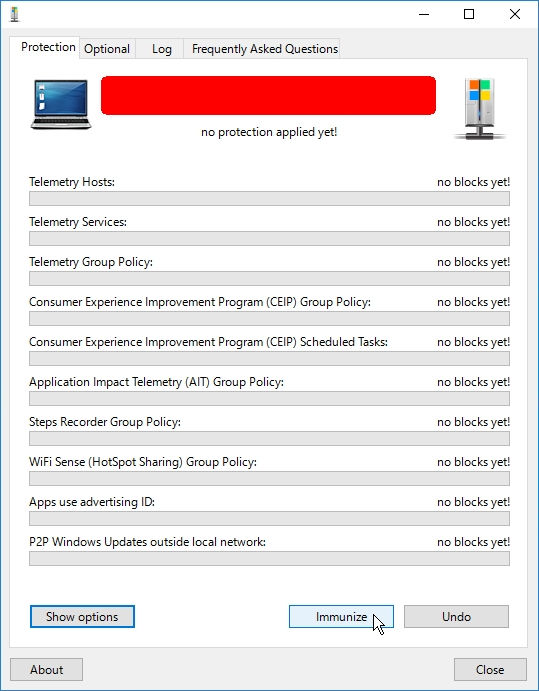Click the AIT Group Policy progress bar
539x691 pixels.
click(269, 398)
